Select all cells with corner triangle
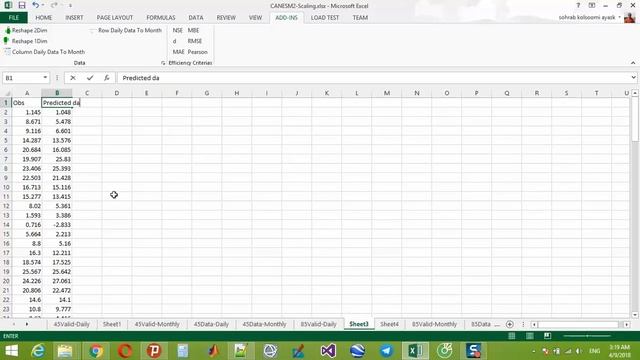The image size is (640, 360). (6, 93)
